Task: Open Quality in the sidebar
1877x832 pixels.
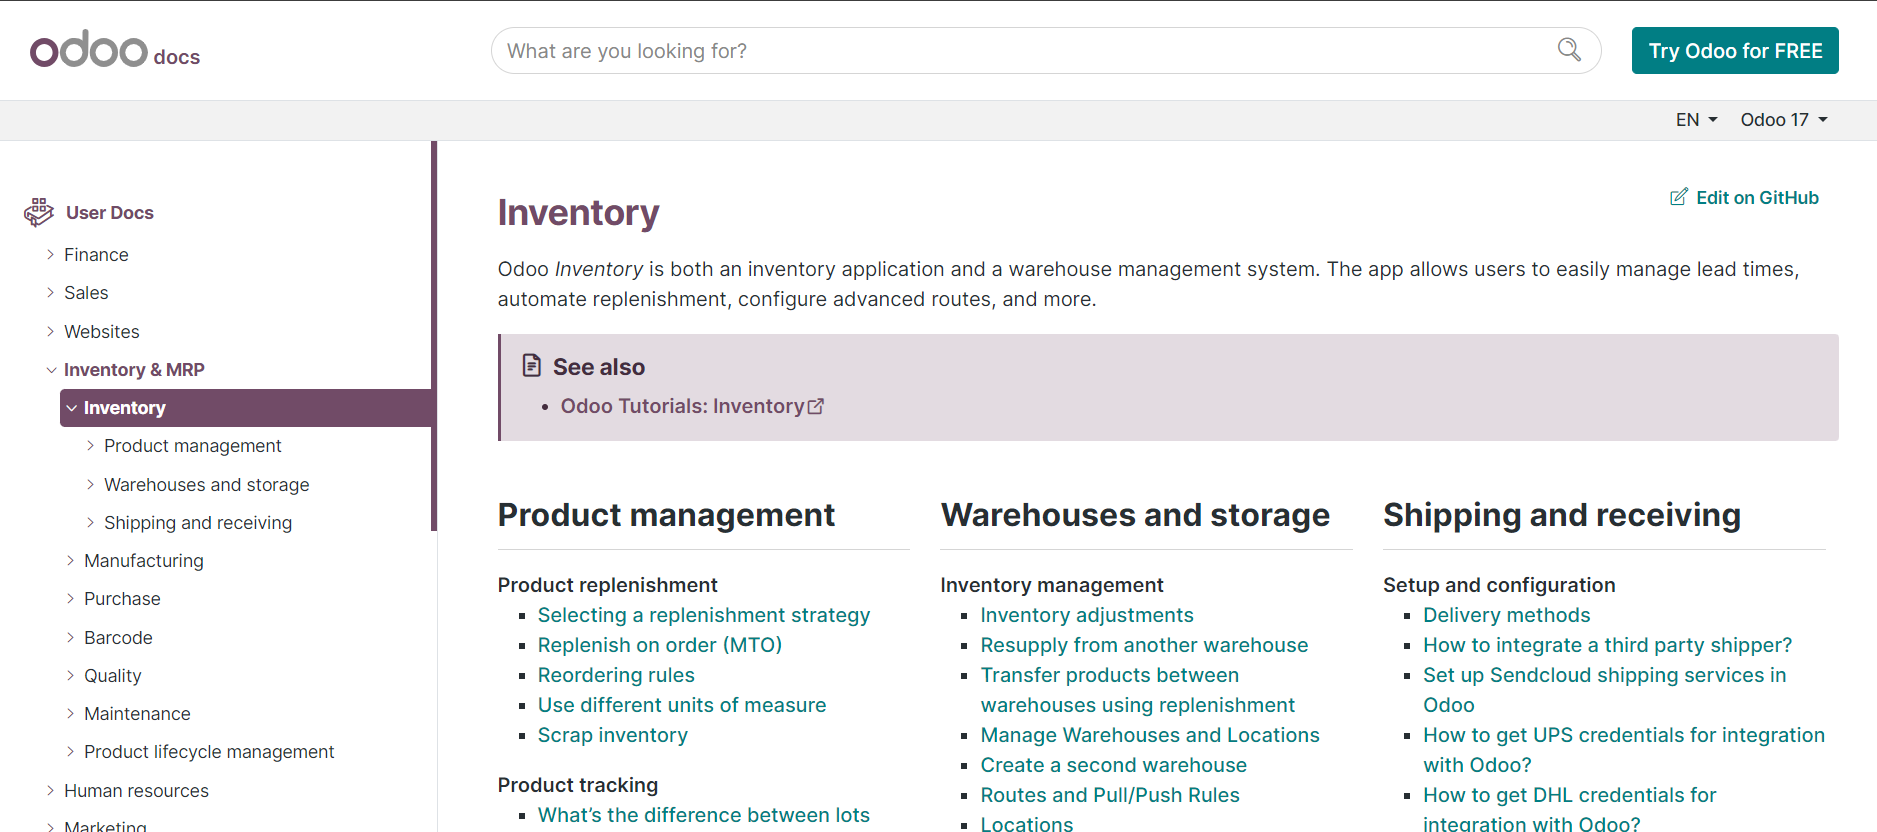Action: 113,676
